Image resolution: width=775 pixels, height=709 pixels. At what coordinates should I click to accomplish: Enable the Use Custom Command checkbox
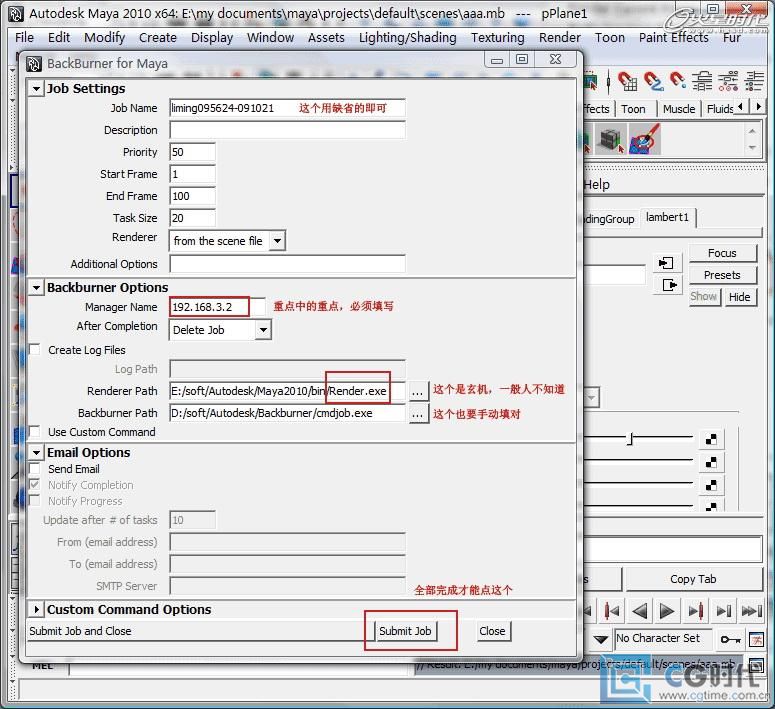pos(35,432)
